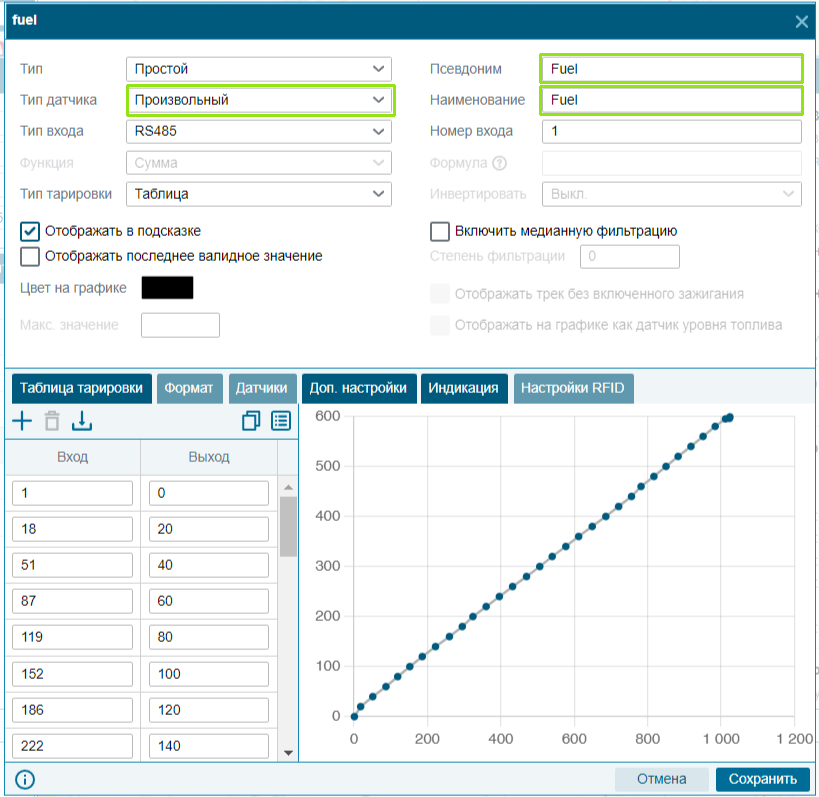Click the table scroll up arrow
Viewport: 819px width, 797px height.
coord(288,487)
